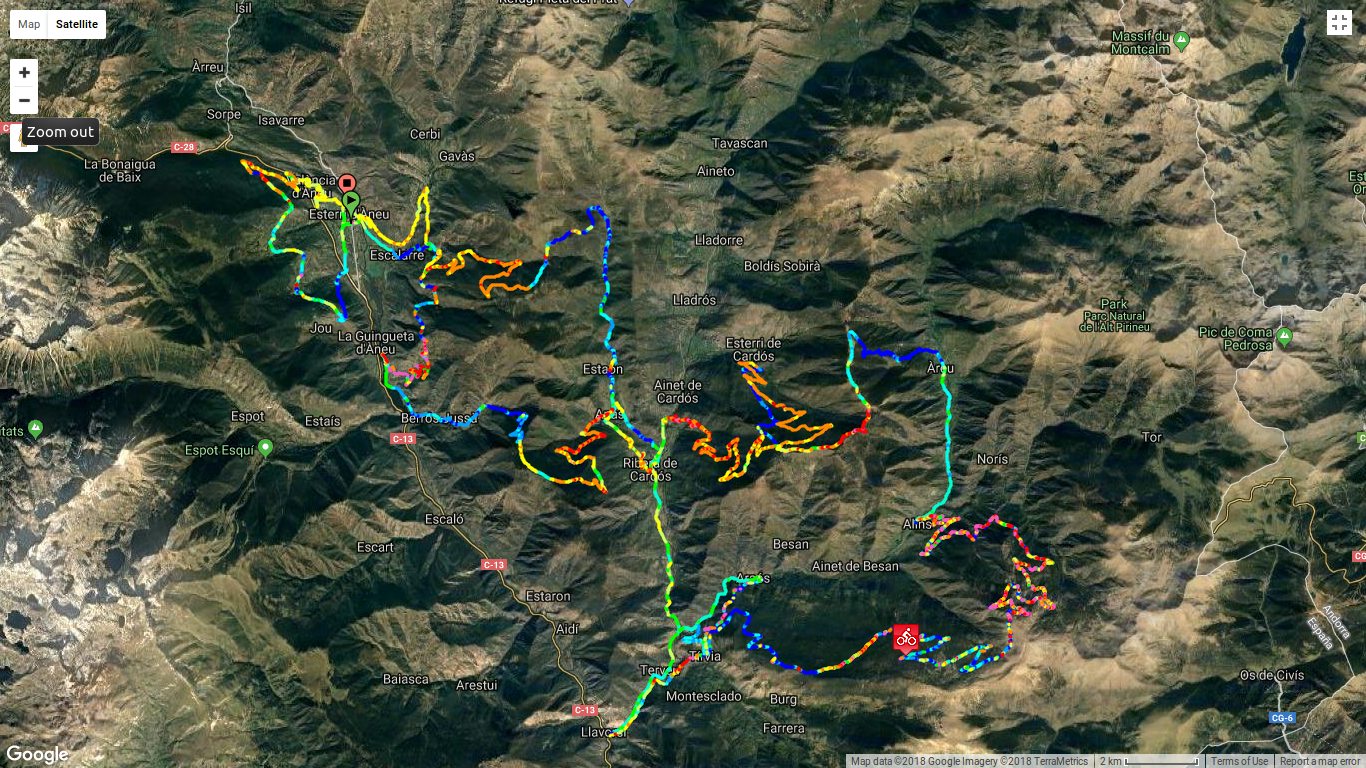This screenshot has width=1366, height=768.
Task: Click the C-13 road badge near Escaló
Action: [x=494, y=565]
